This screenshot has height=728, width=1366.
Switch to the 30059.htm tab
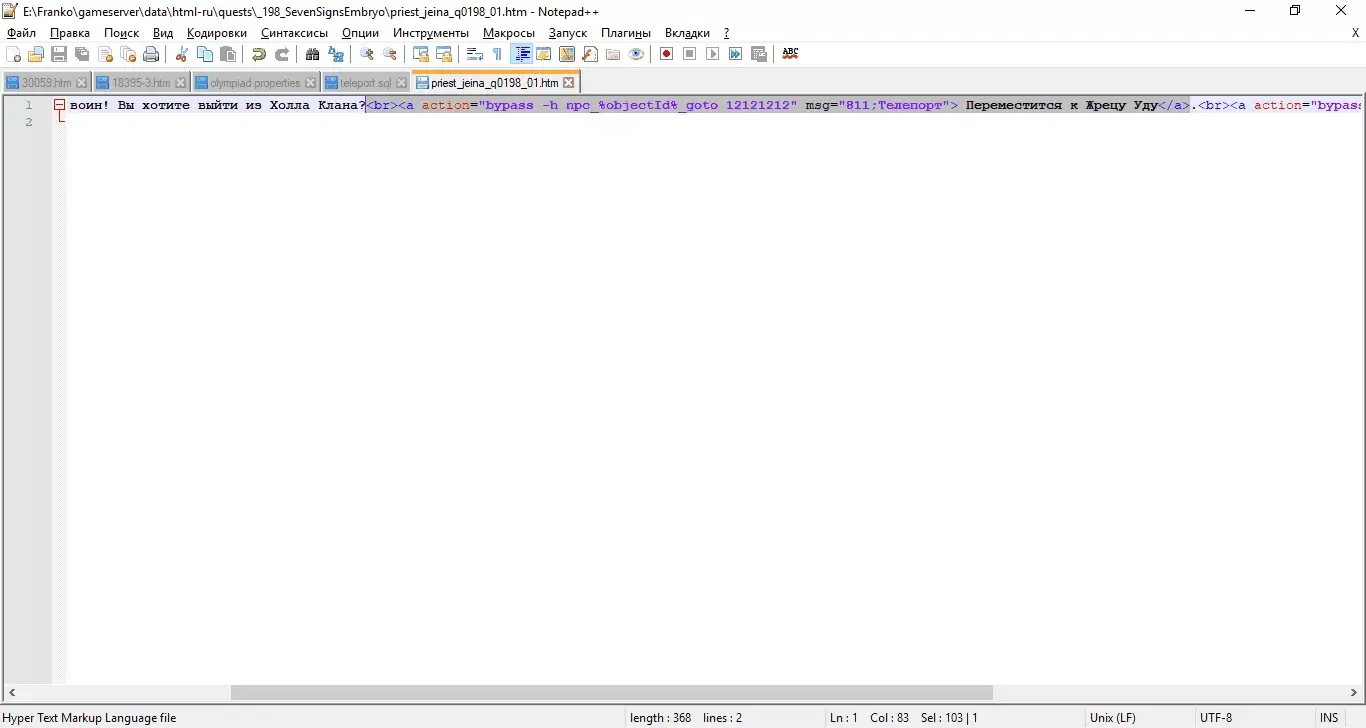(46, 83)
